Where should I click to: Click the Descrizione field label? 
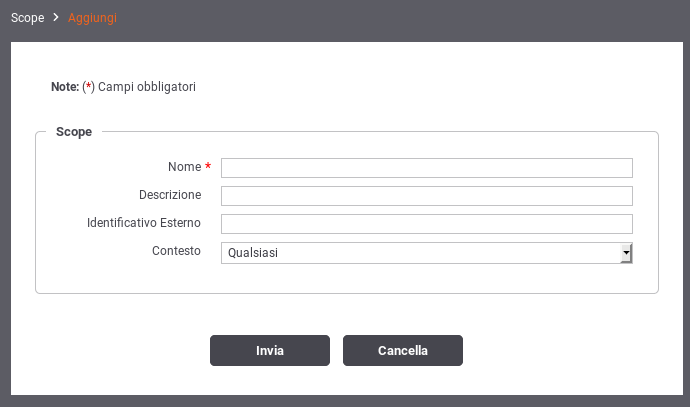(170, 194)
